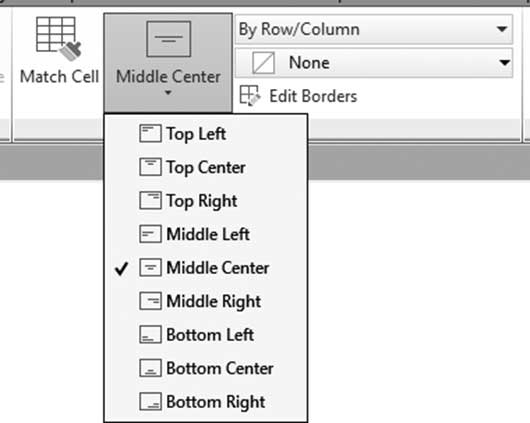The image size is (530, 423).
Task: Click the Middle Center alignment icon in ribbon
Action: click(168, 39)
